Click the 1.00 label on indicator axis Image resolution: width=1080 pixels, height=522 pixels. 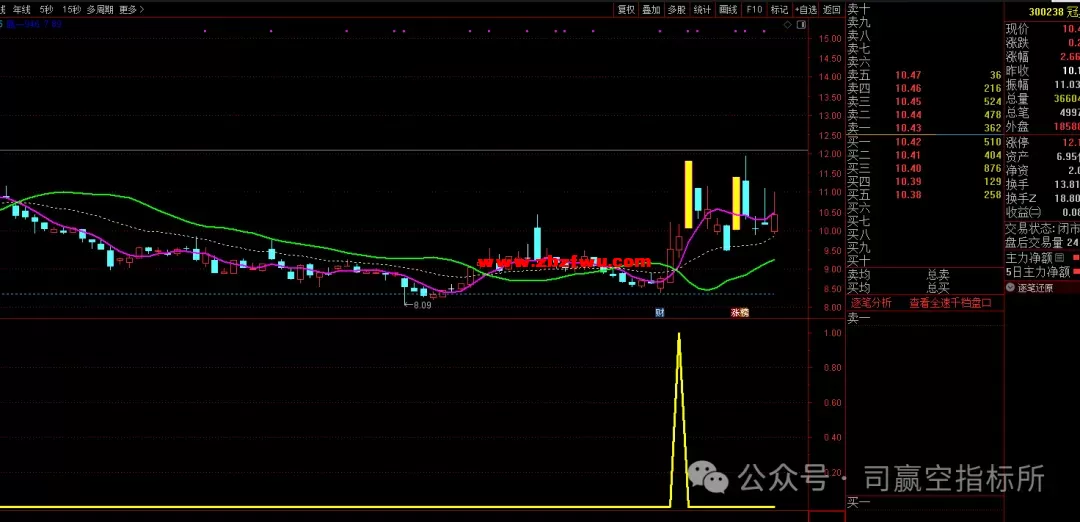pos(832,333)
